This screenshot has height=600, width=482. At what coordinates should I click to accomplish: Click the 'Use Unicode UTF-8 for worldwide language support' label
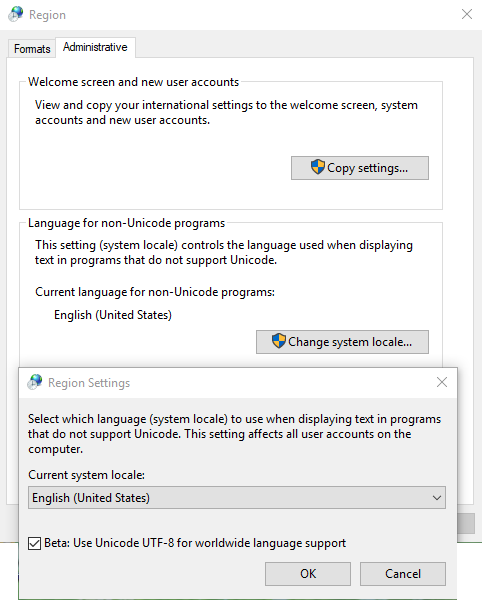pyautogui.click(x=209, y=543)
